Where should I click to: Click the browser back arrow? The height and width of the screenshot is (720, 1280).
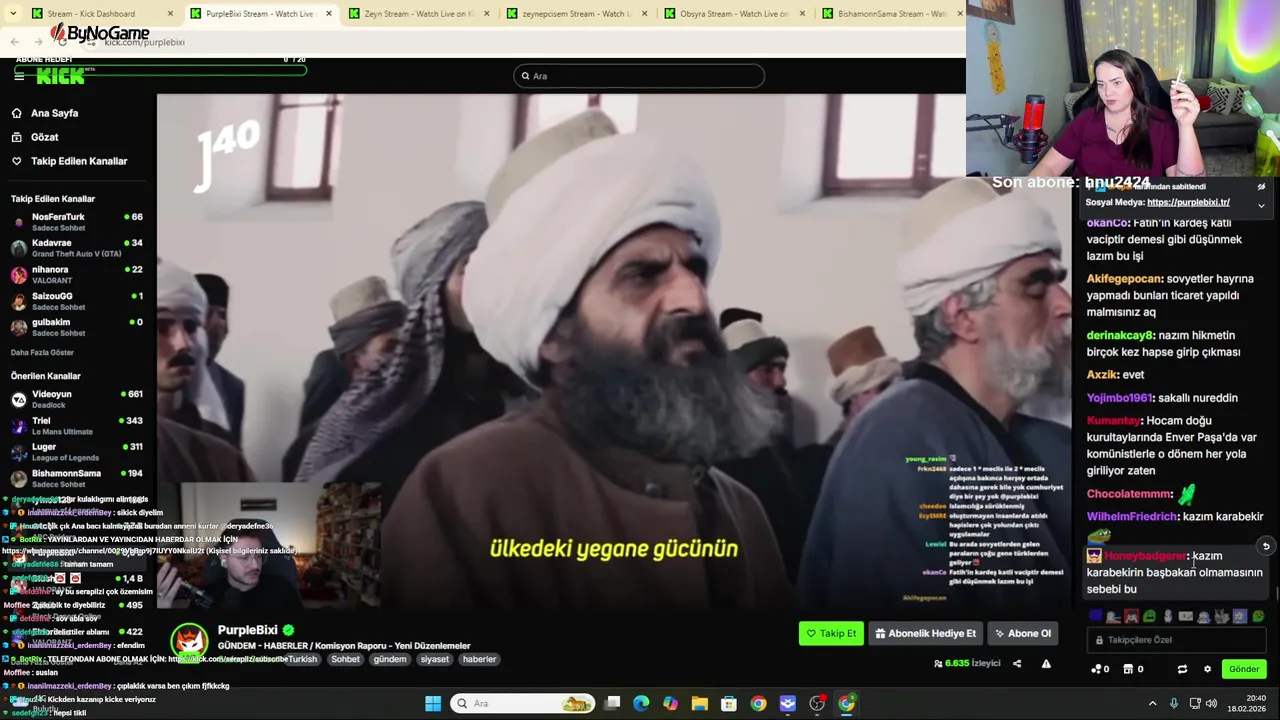(x=14, y=42)
